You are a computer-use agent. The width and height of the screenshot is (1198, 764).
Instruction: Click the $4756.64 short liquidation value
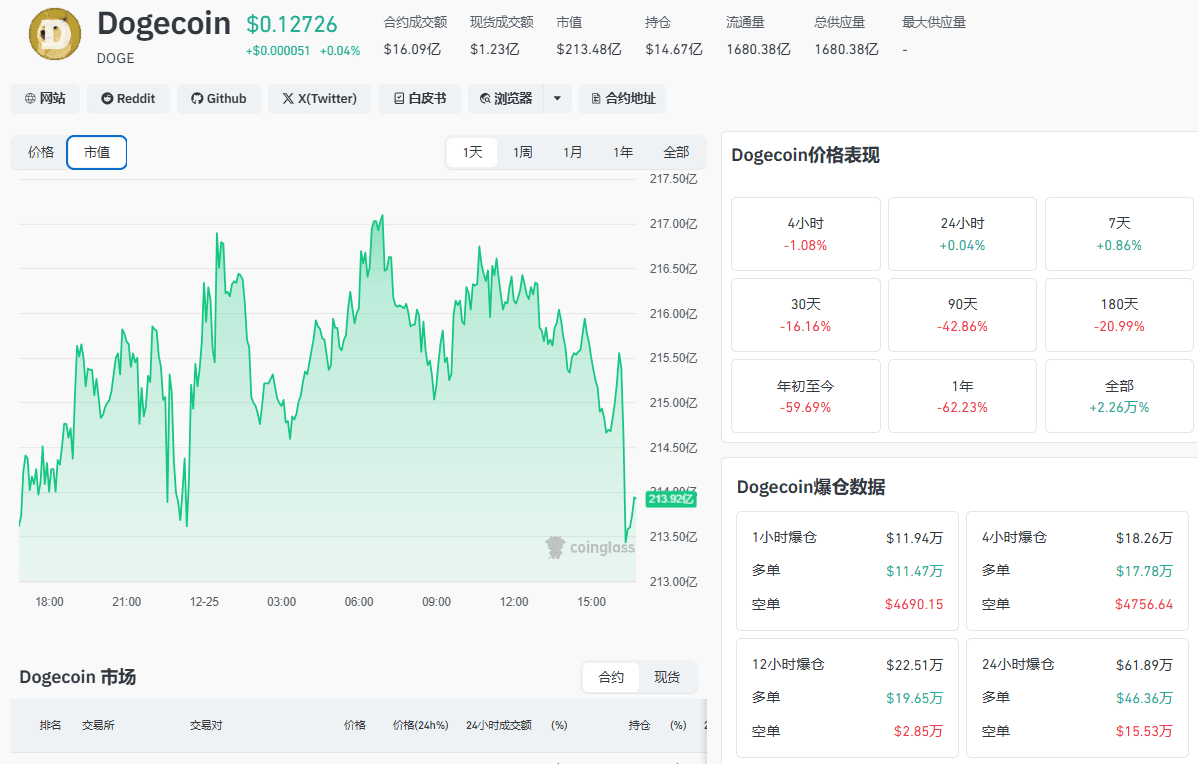pyautogui.click(x=1144, y=604)
